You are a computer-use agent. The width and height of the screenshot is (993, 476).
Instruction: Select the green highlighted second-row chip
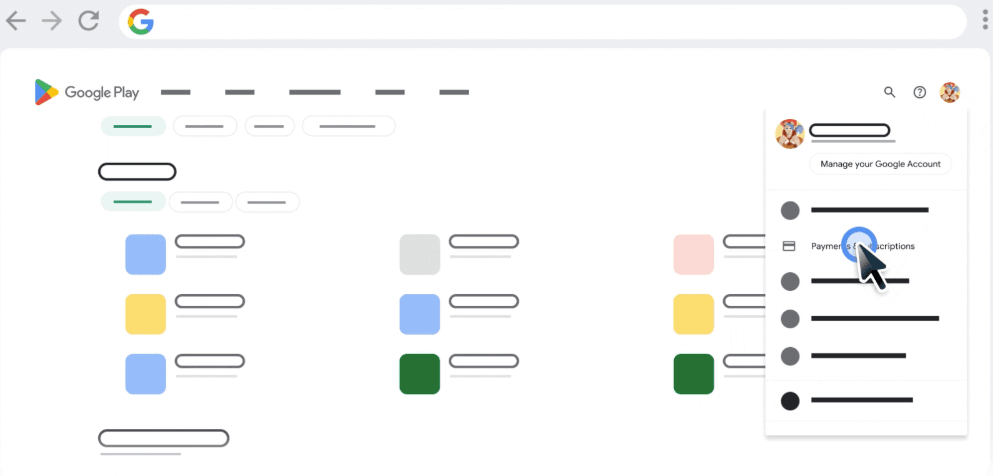click(133, 202)
